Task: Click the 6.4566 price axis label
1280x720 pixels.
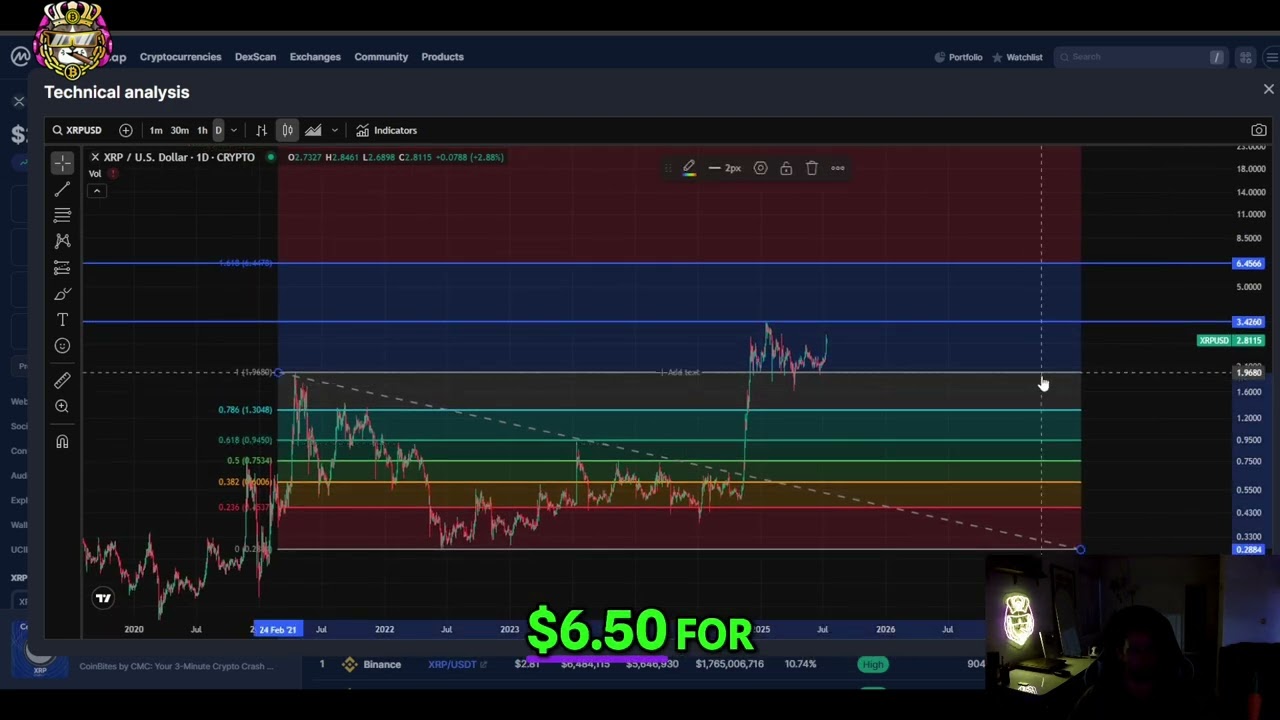Action: coord(1249,263)
